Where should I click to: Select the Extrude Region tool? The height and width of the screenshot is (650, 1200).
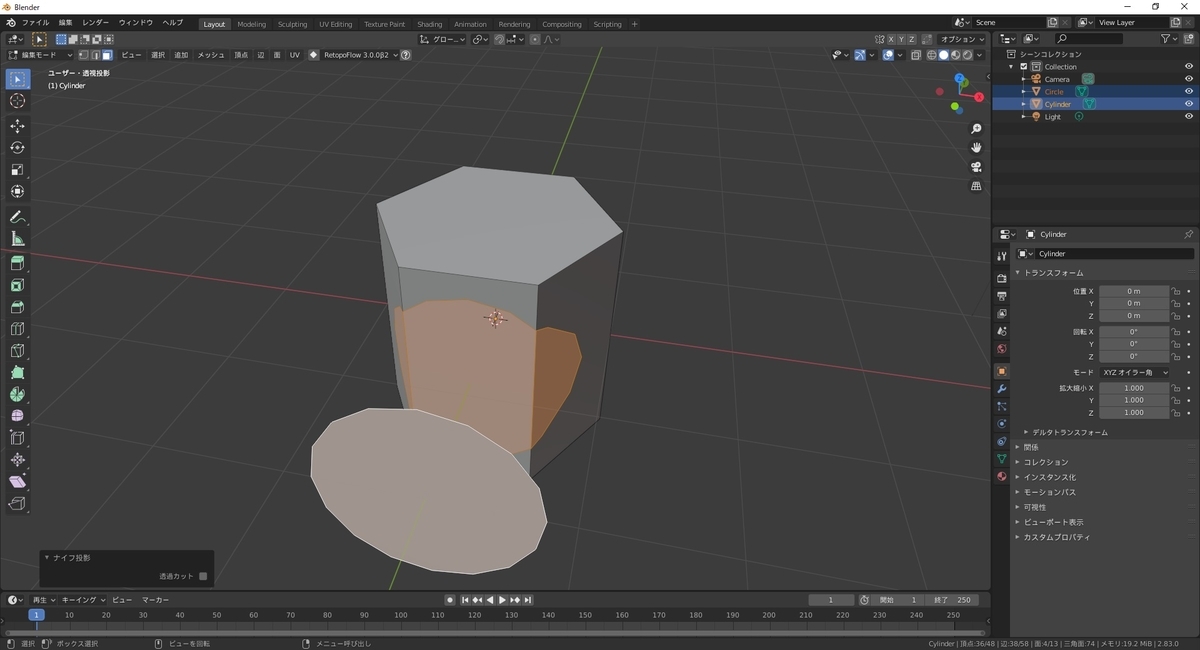point(17,263)
